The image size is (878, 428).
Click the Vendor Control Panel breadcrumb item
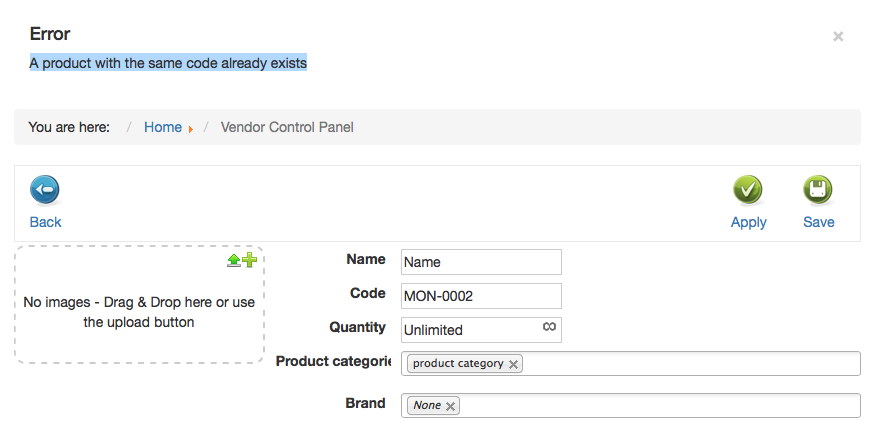(287, 127)
